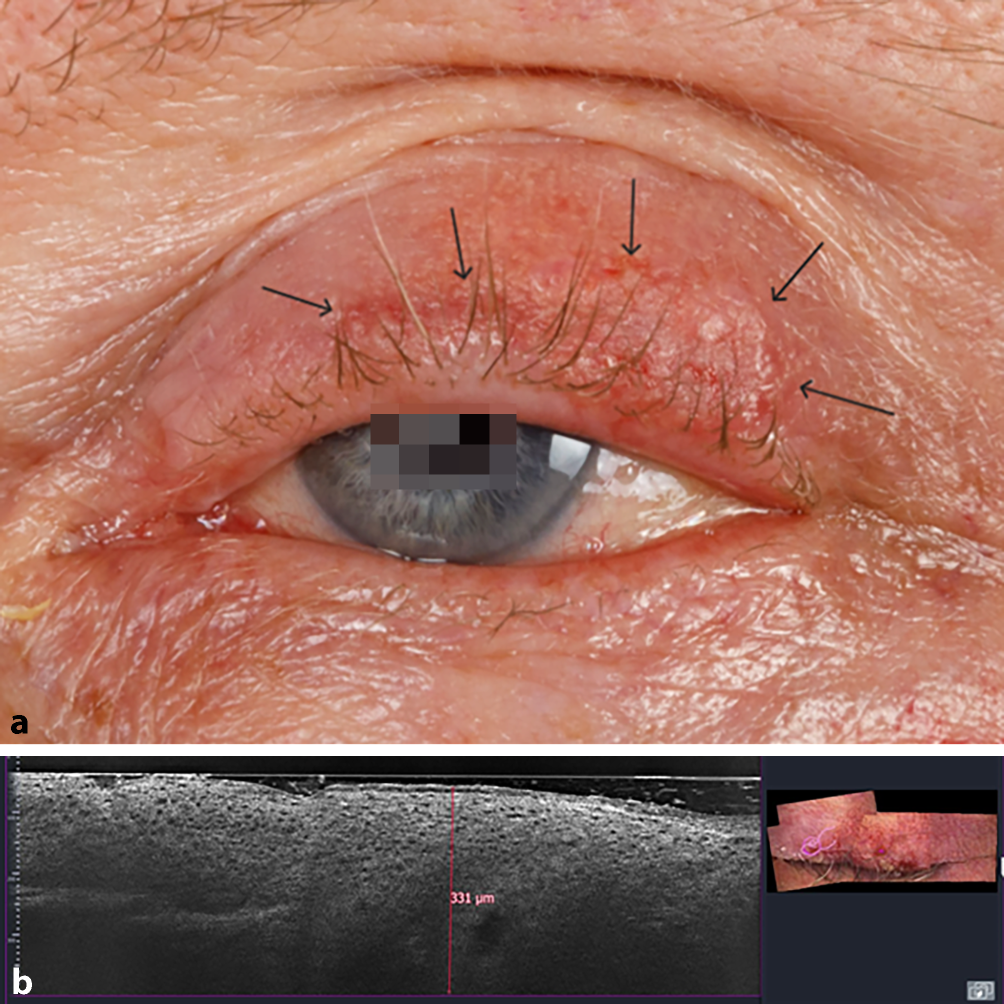Screen dimensions: 1004x1004
Task: Open the stitched skin surface thumbnail image
Action: [882, 840]
